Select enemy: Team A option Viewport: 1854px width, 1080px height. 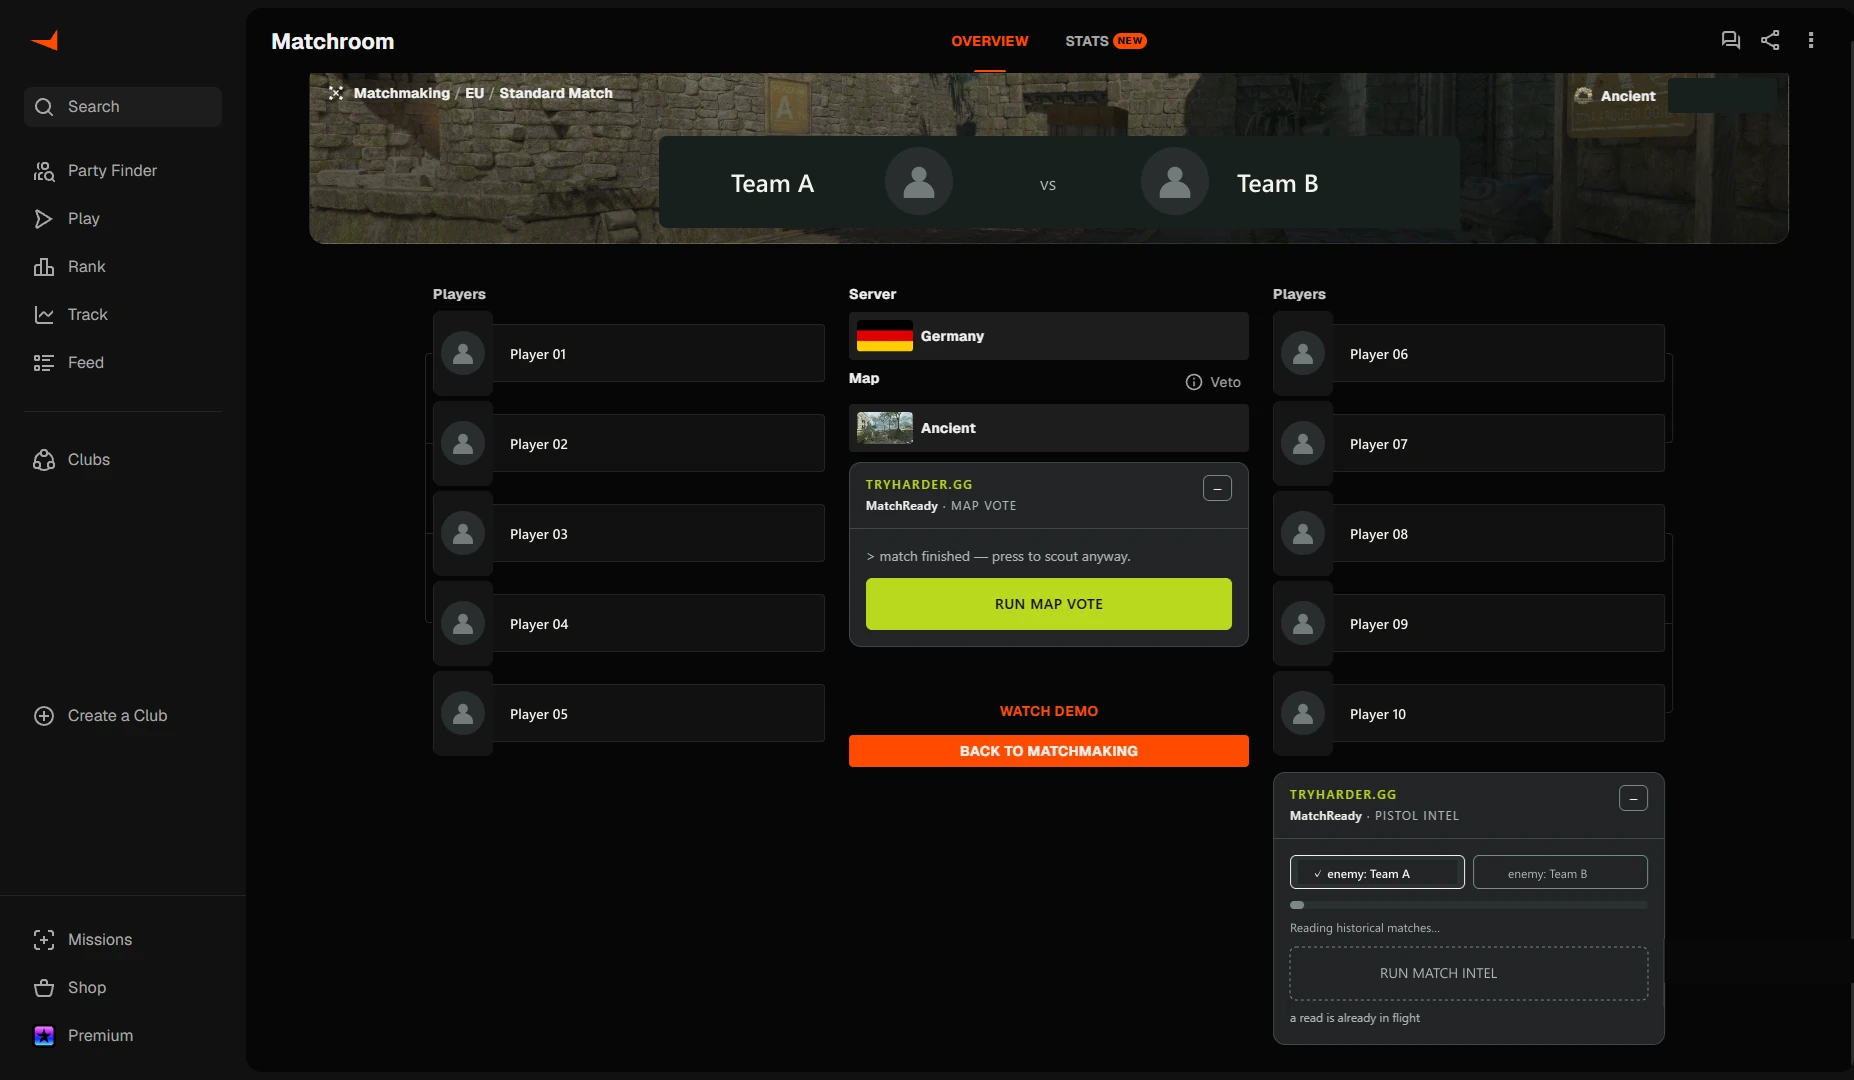pyautogui.click(x=1377, y=872)
